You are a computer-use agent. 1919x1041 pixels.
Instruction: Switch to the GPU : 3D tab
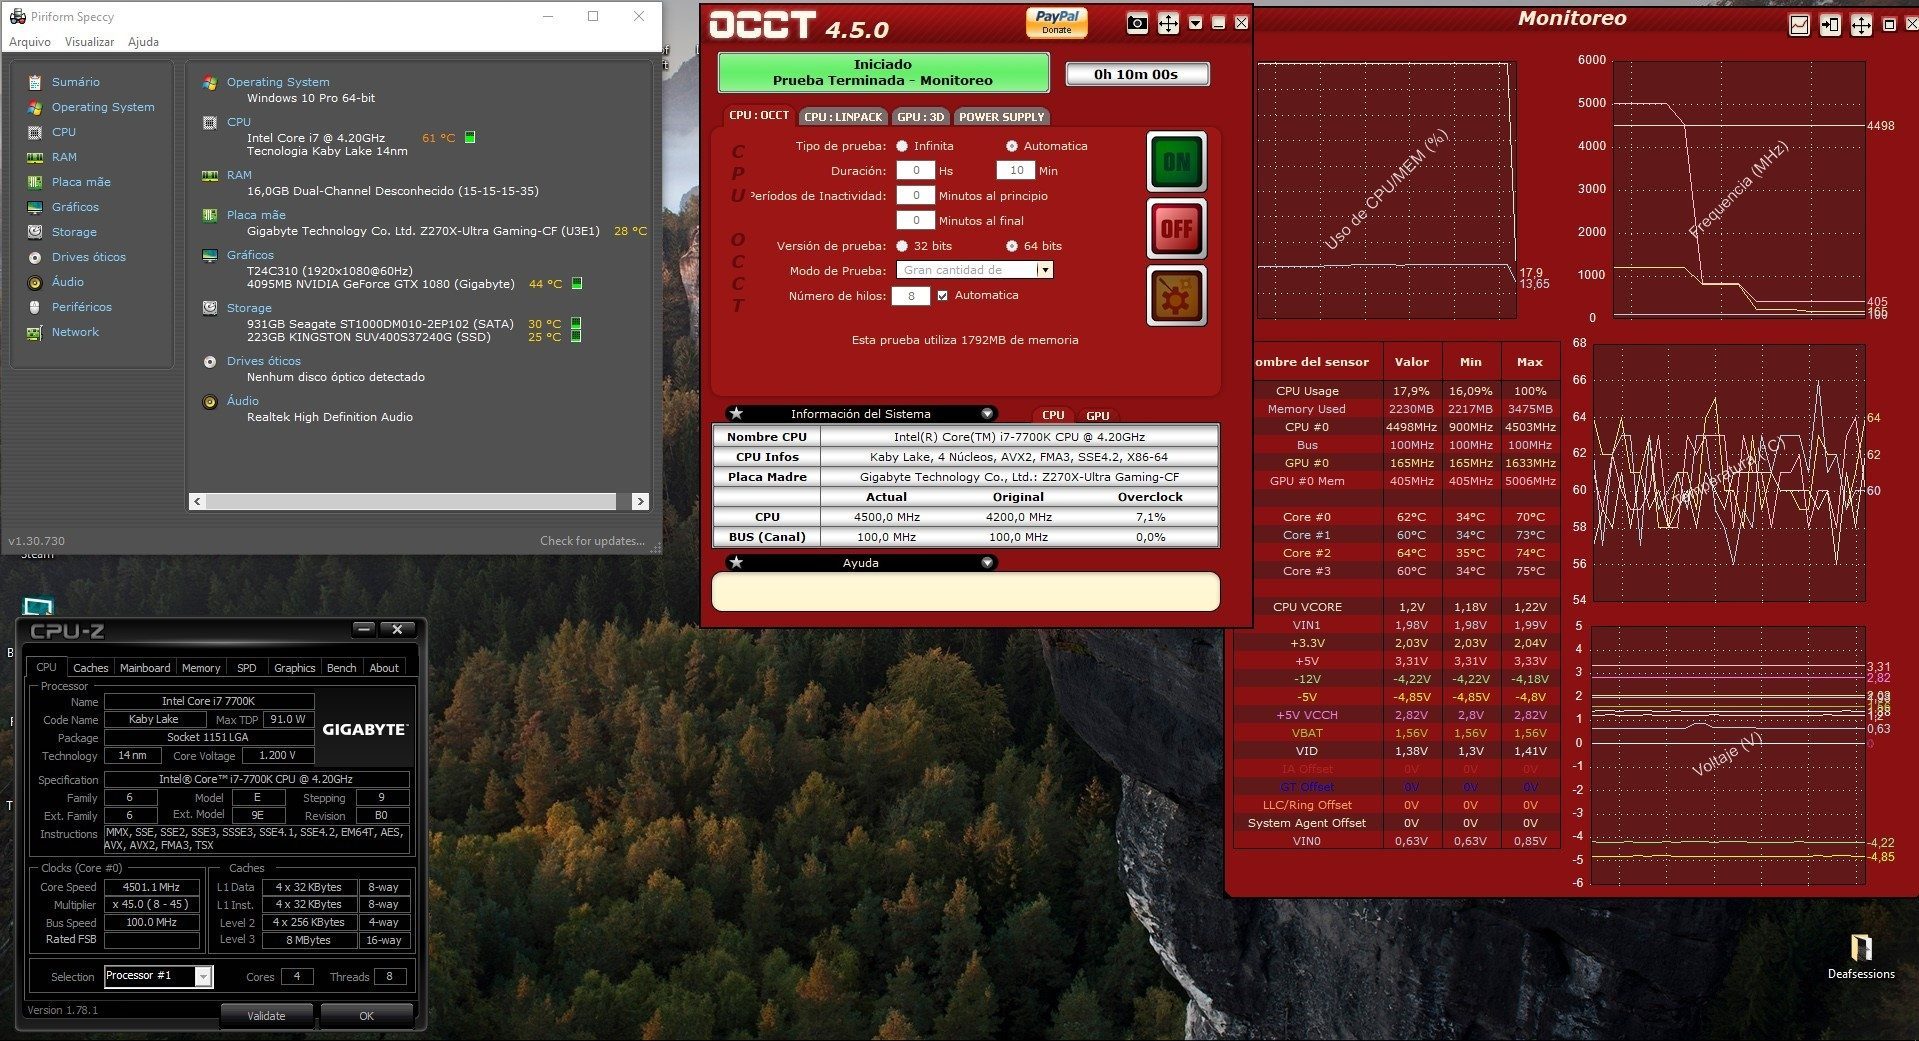[920, 117]
